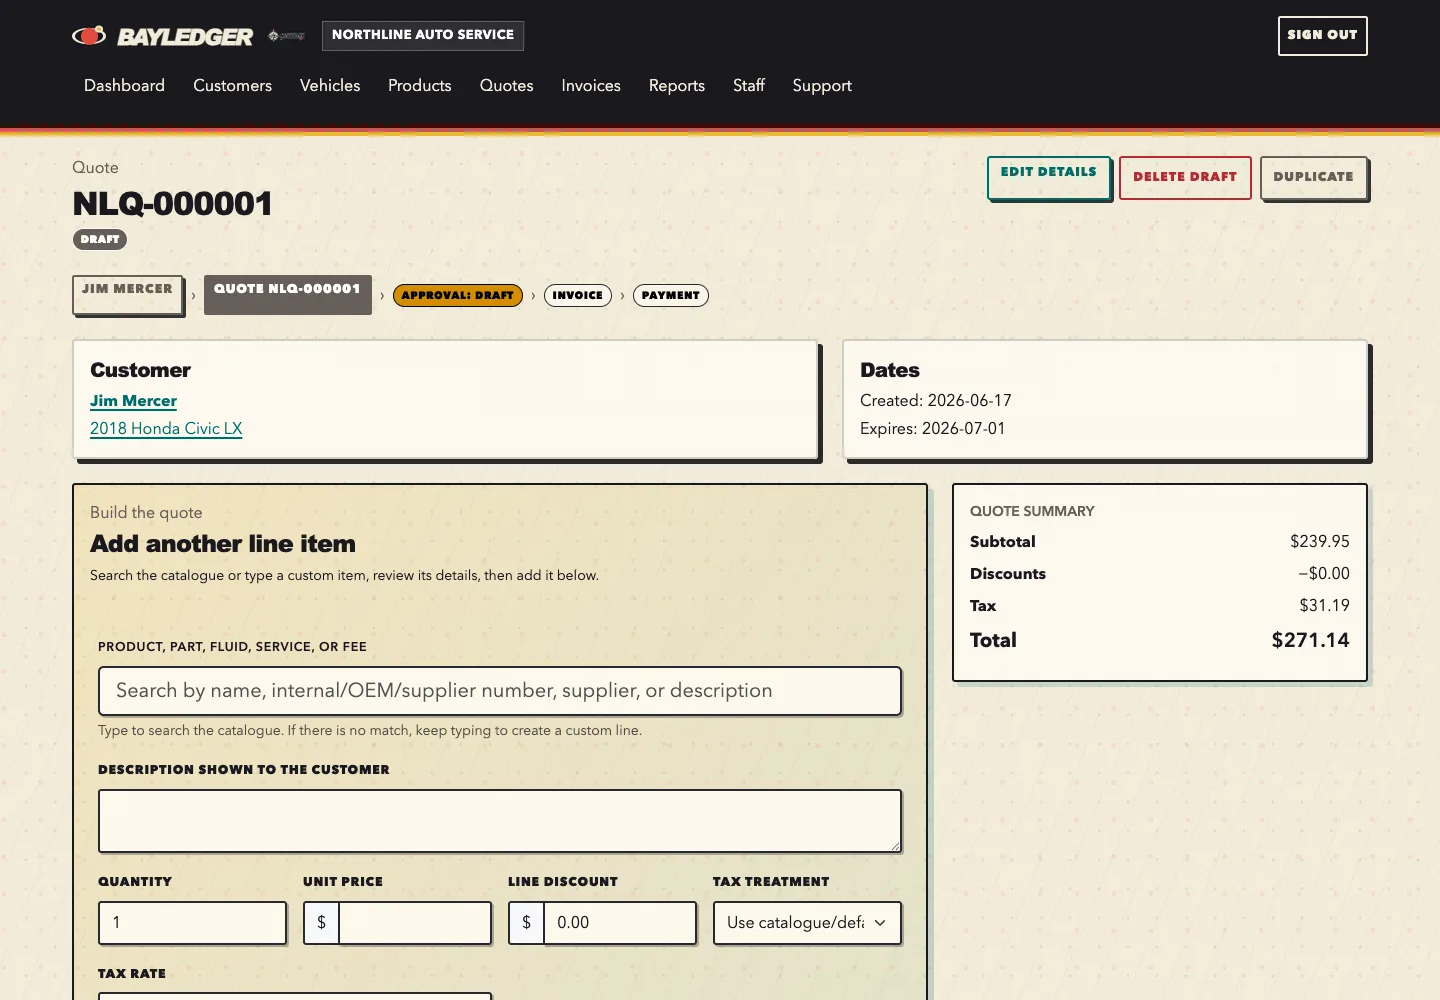Click the customer description text area
Screen dimensions: 1440x1000
pos(500,821)
